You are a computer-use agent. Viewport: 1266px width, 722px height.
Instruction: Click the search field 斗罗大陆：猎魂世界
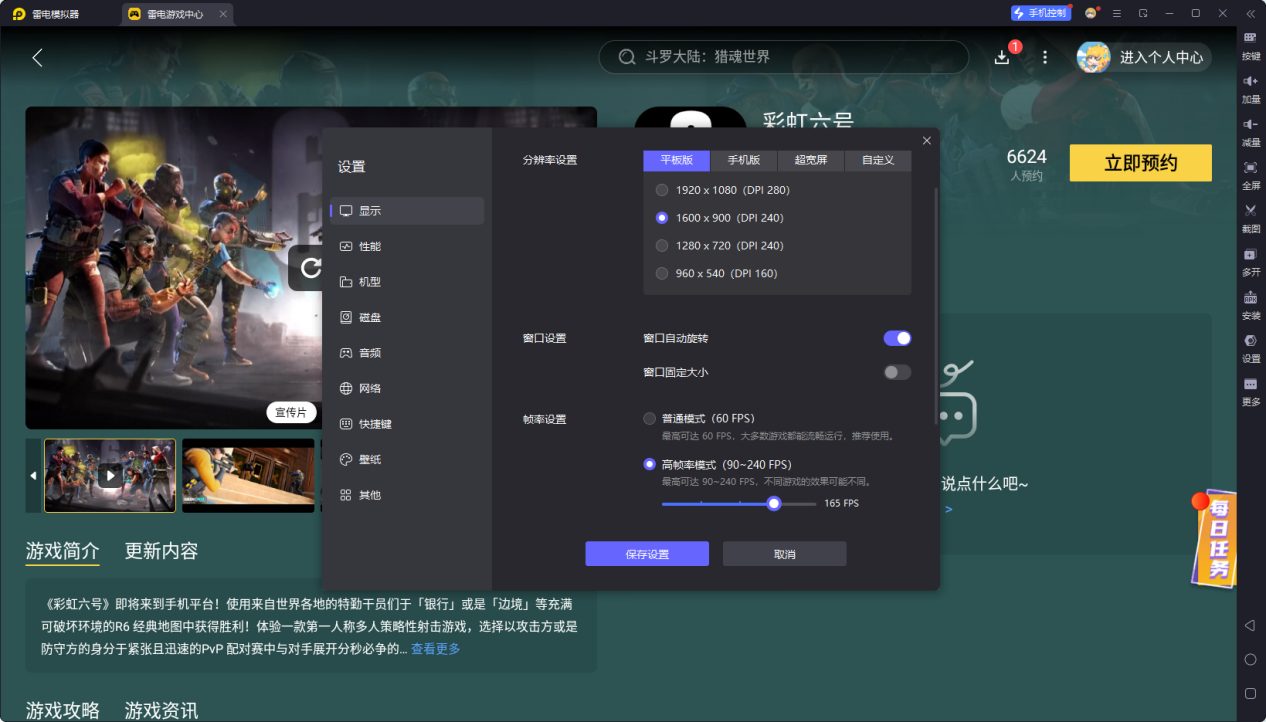[783, 57]
